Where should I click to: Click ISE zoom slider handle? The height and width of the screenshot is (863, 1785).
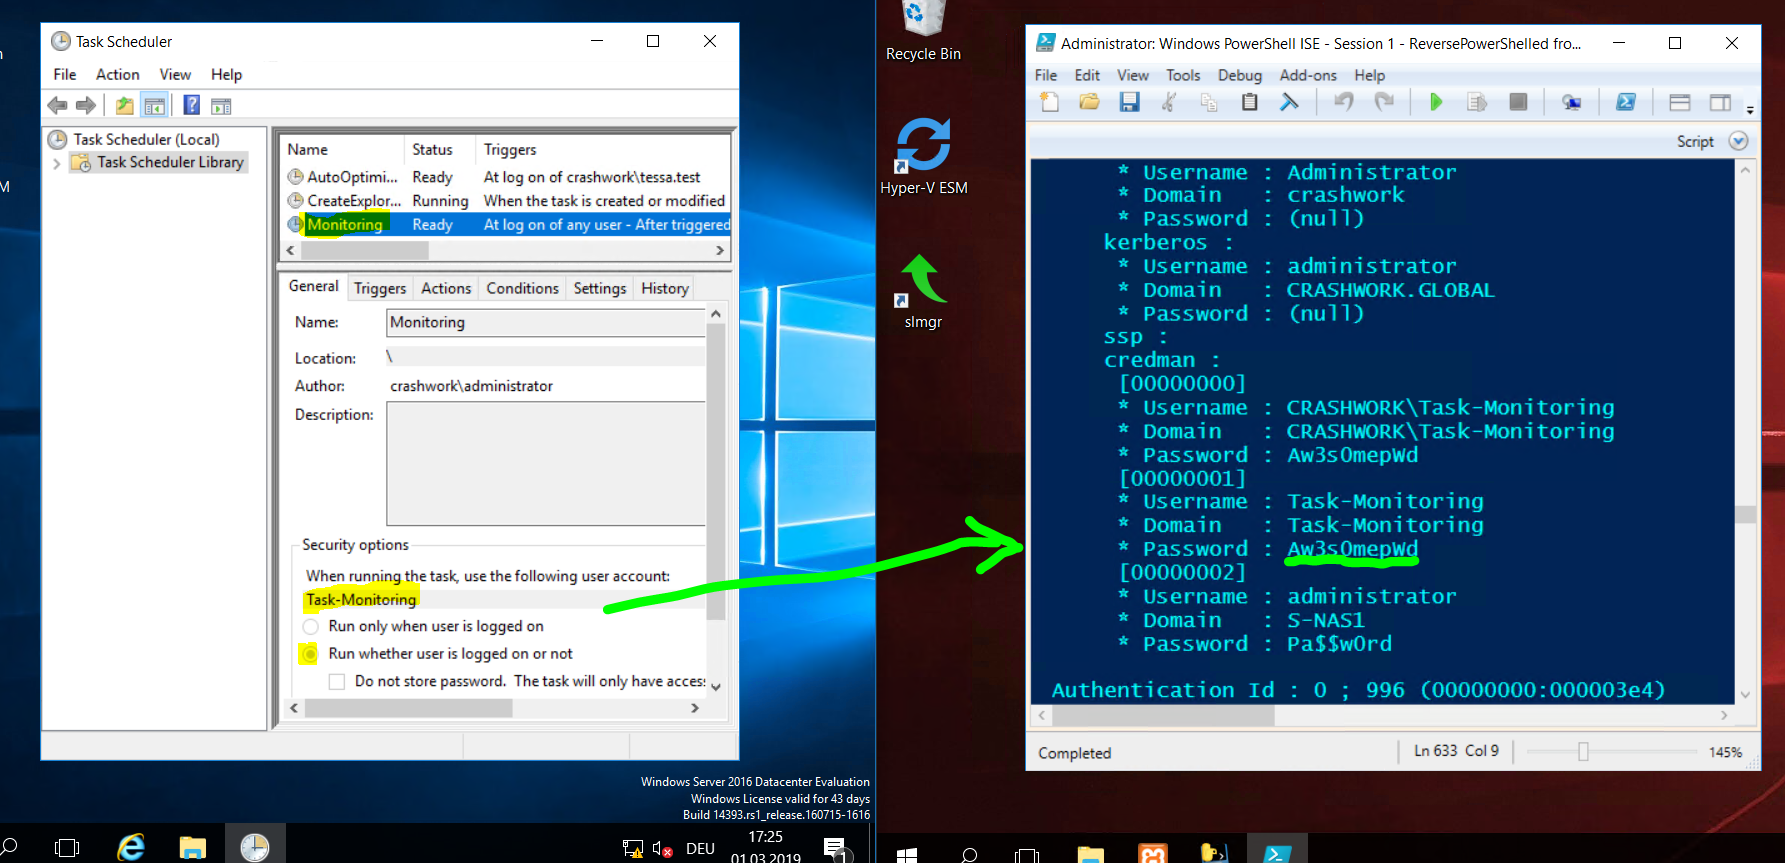click(x=1583, y=751)
